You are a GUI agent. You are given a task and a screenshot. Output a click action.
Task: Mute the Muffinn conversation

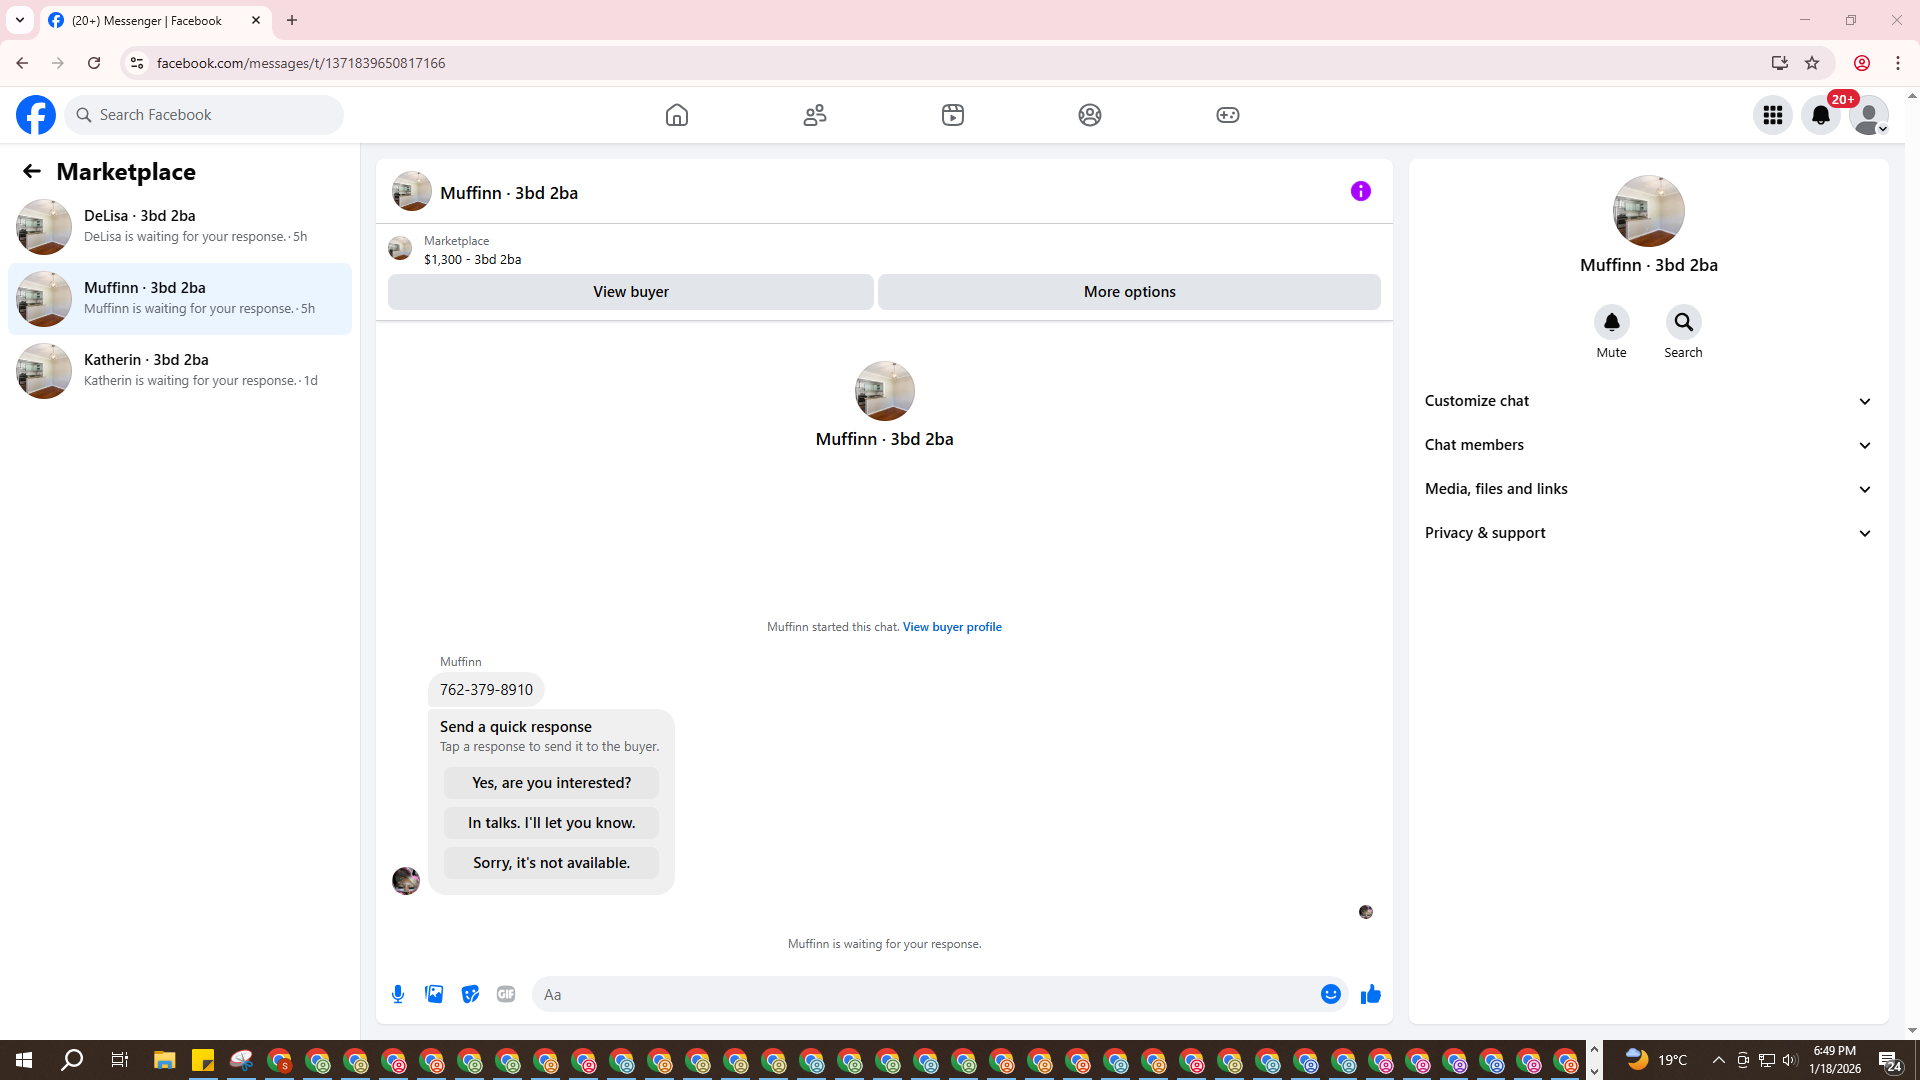point(1611,322)
